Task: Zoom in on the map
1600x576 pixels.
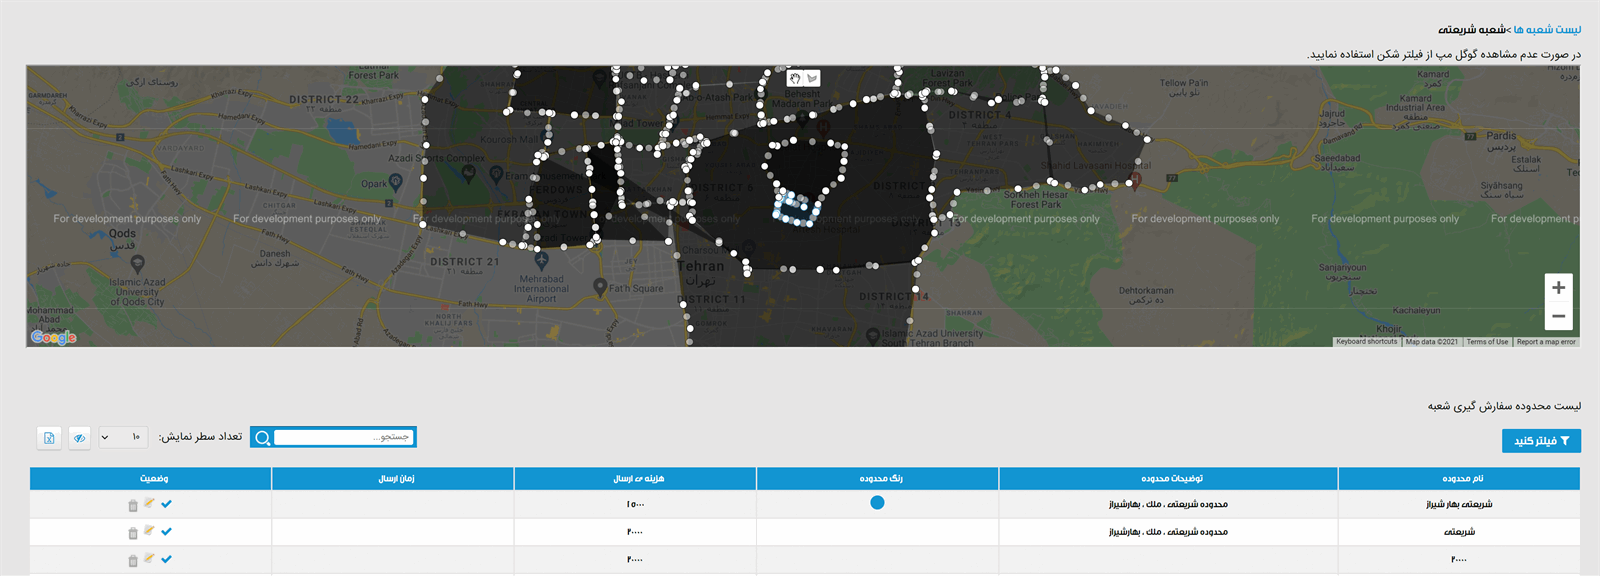Action: [x=1558, y=288]
